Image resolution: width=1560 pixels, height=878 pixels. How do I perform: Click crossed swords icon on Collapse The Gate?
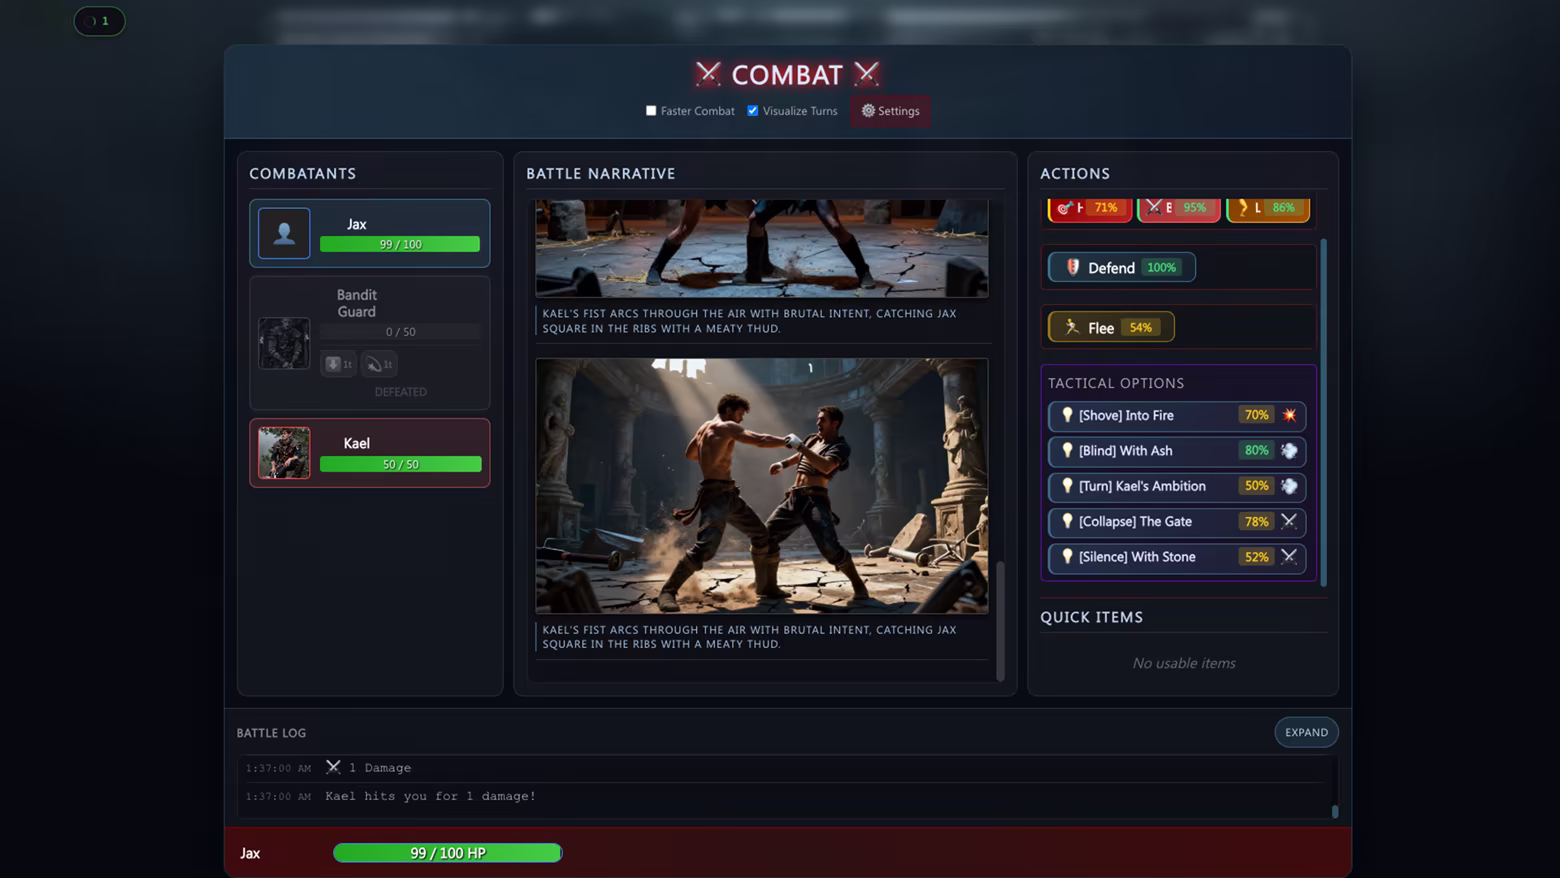[x=1289, y=521]
